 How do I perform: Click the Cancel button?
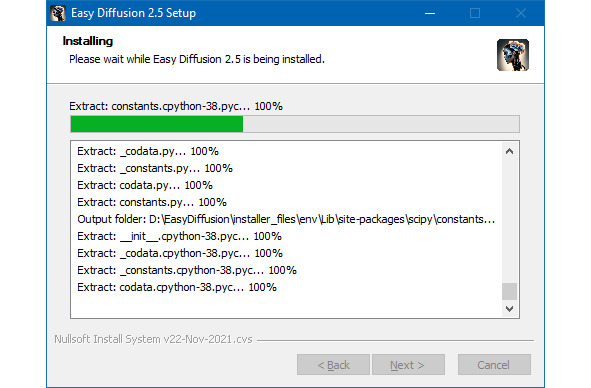pyautogui.click(x=494, y=365)
